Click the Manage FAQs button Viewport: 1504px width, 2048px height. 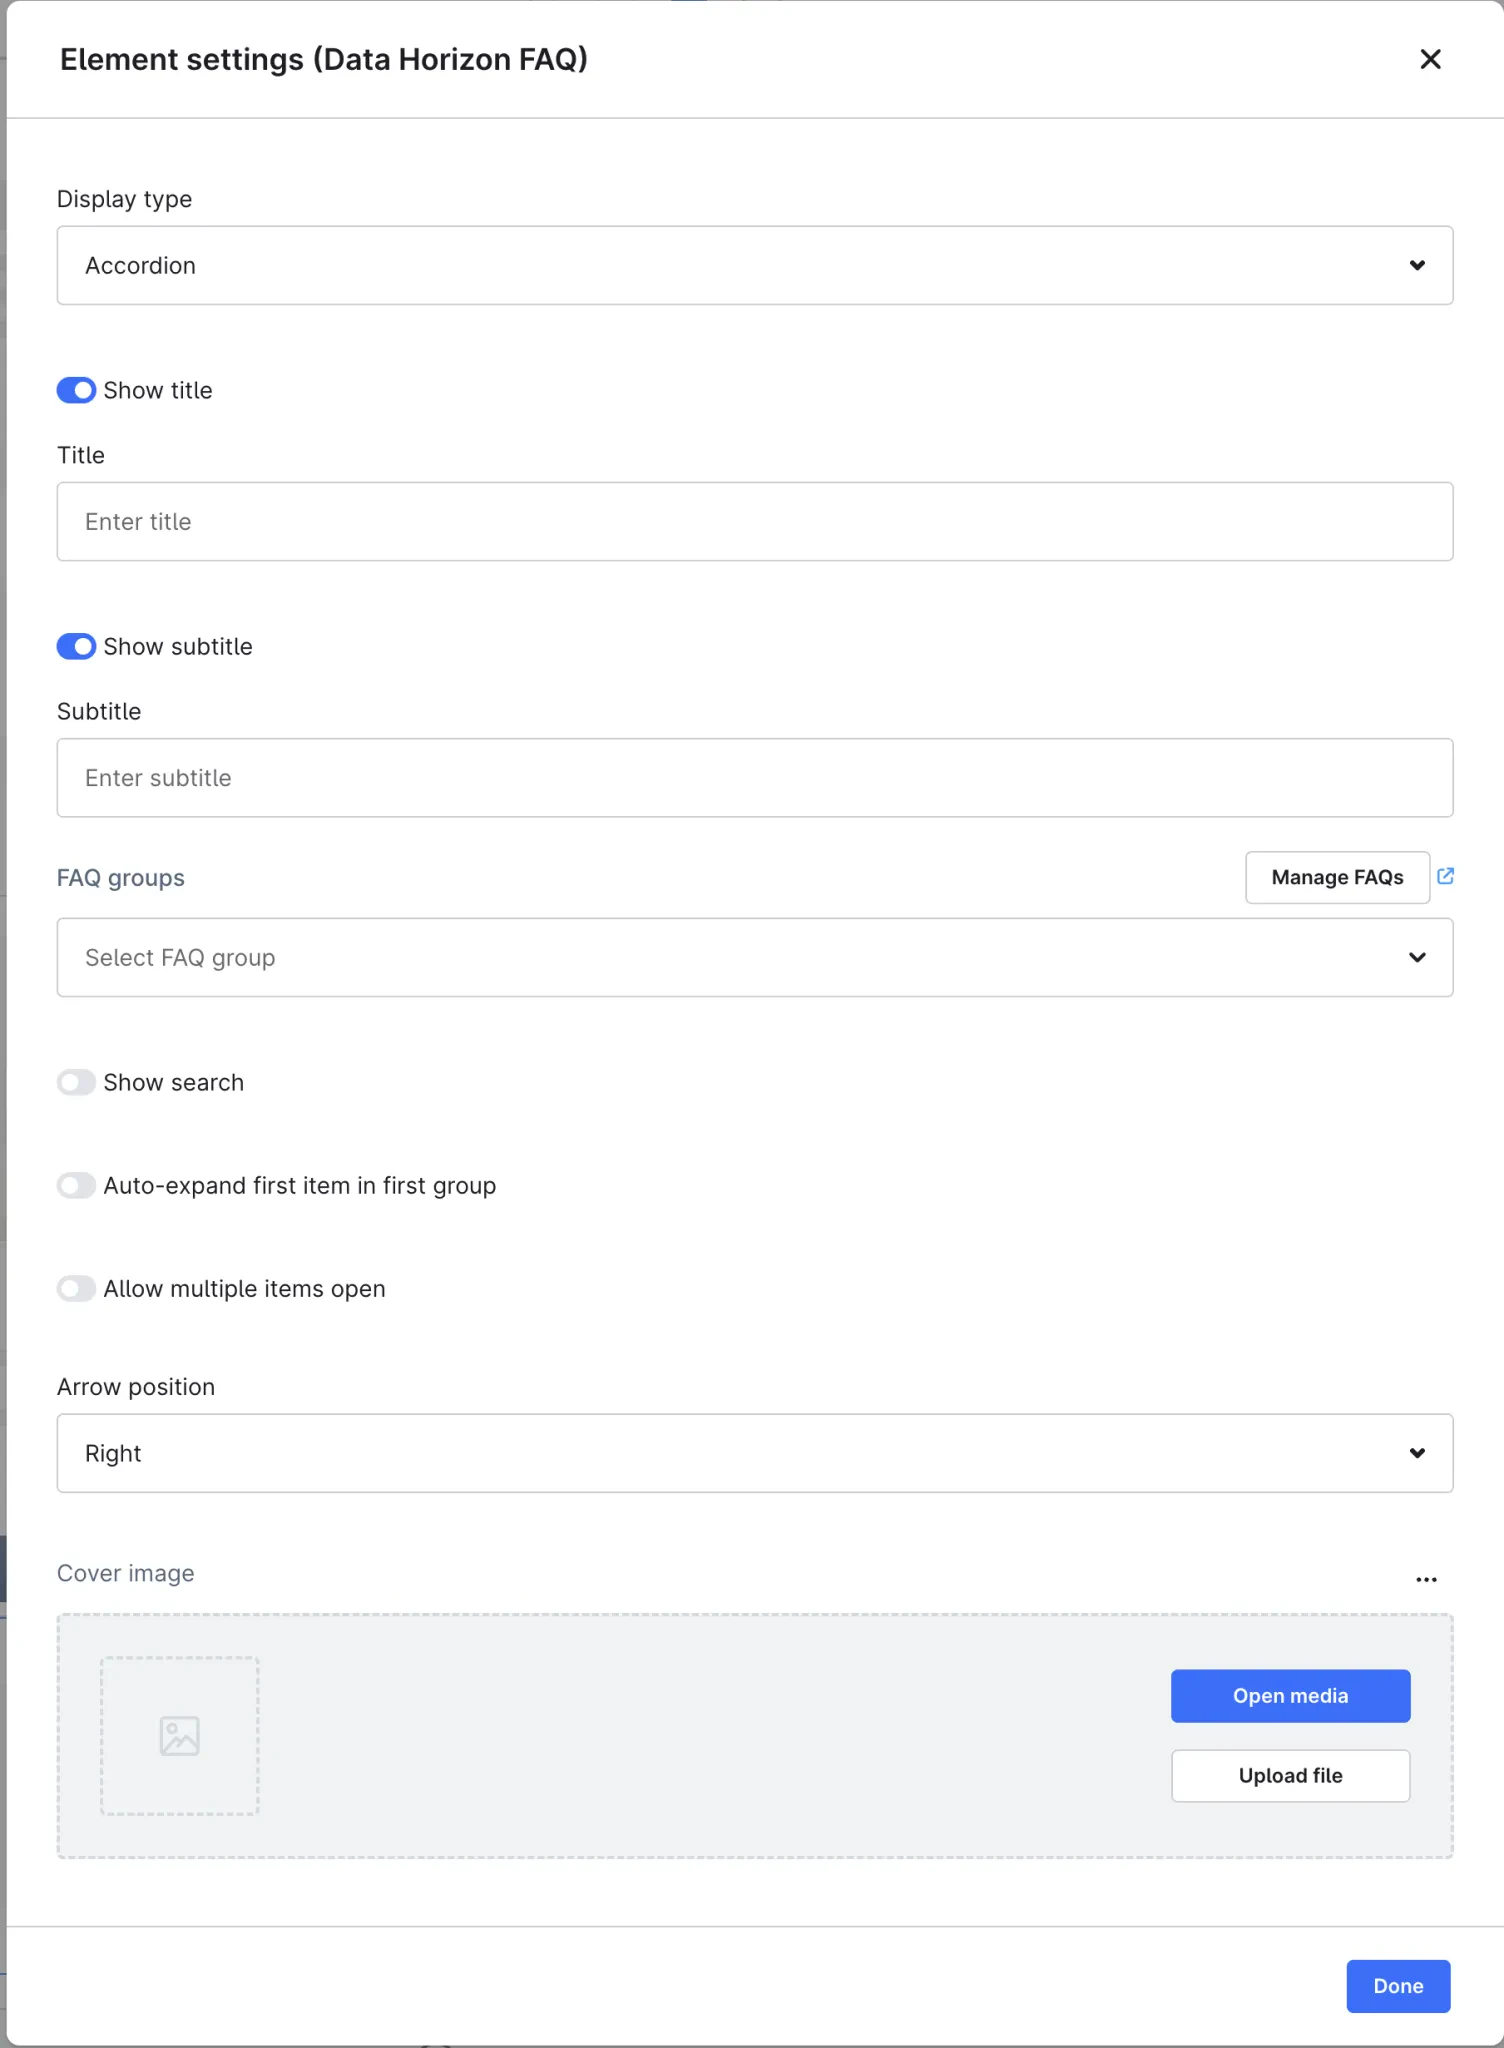point(1337,877)
